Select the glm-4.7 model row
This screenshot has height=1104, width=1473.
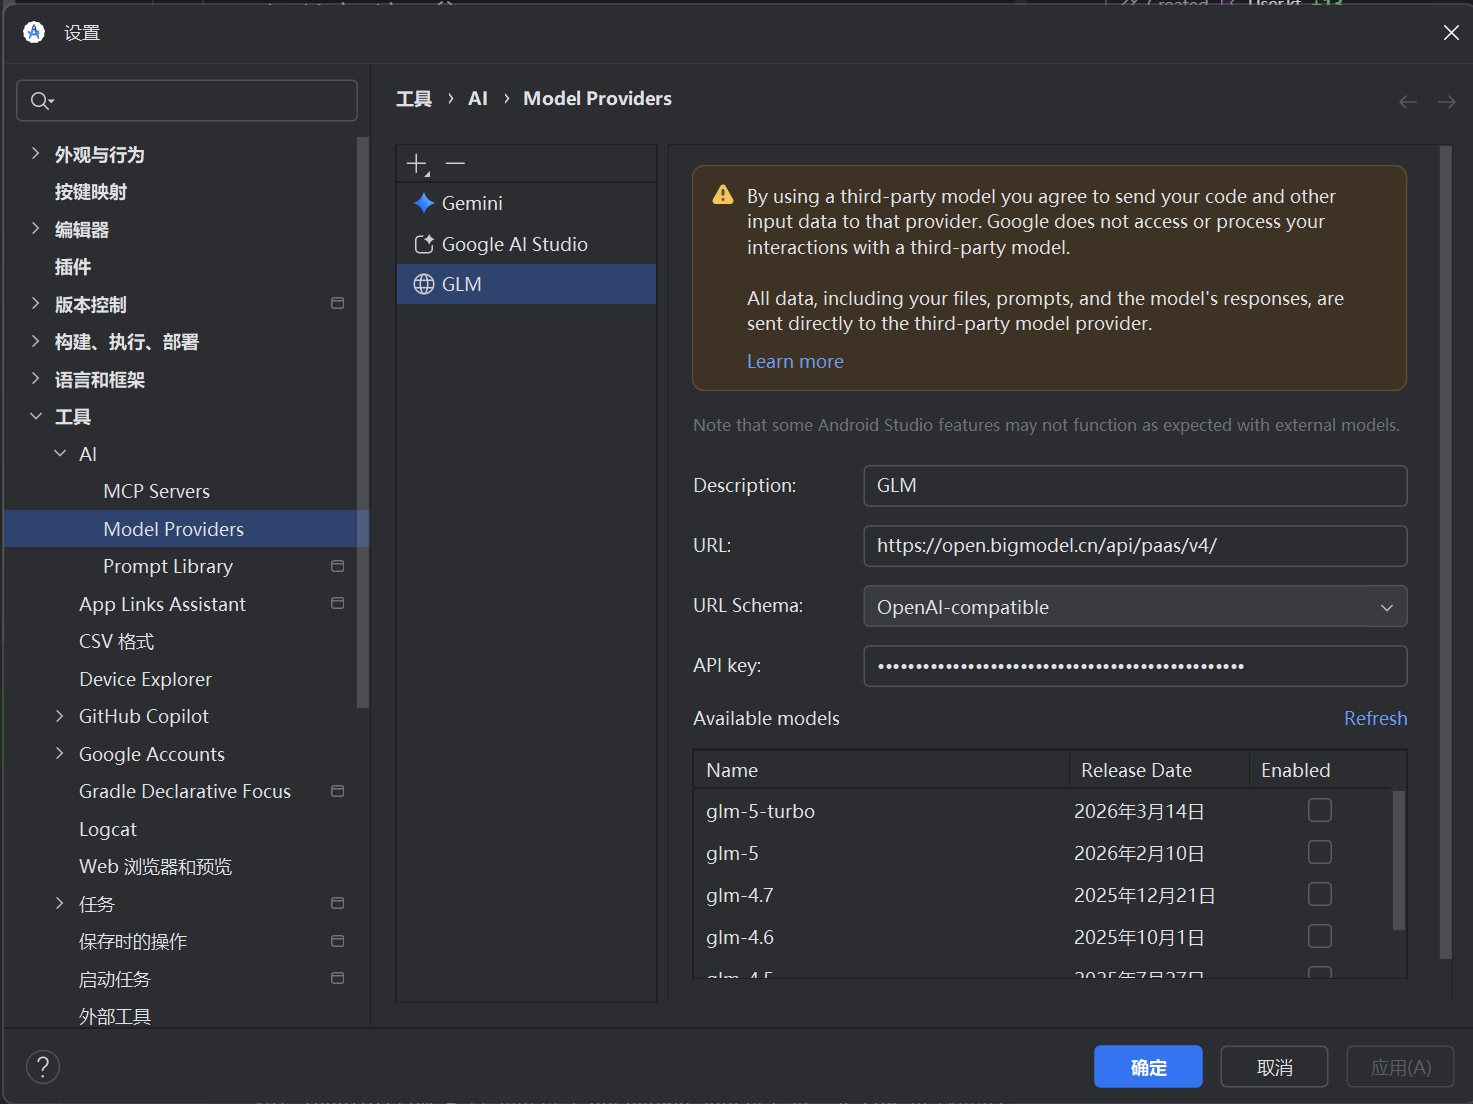1043,895
